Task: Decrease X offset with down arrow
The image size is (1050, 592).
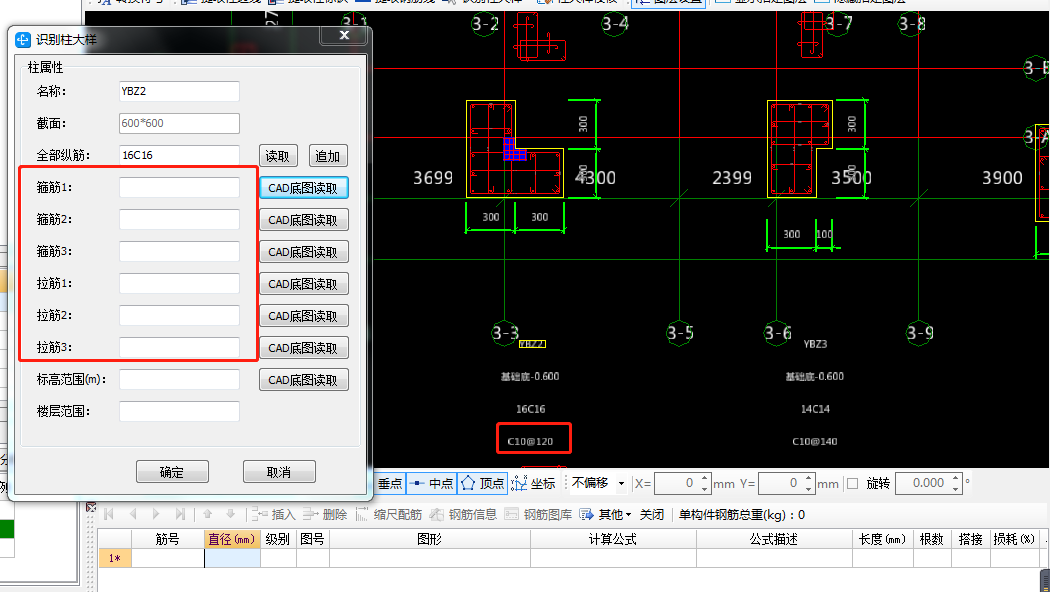Action: [x=704, y=489]
